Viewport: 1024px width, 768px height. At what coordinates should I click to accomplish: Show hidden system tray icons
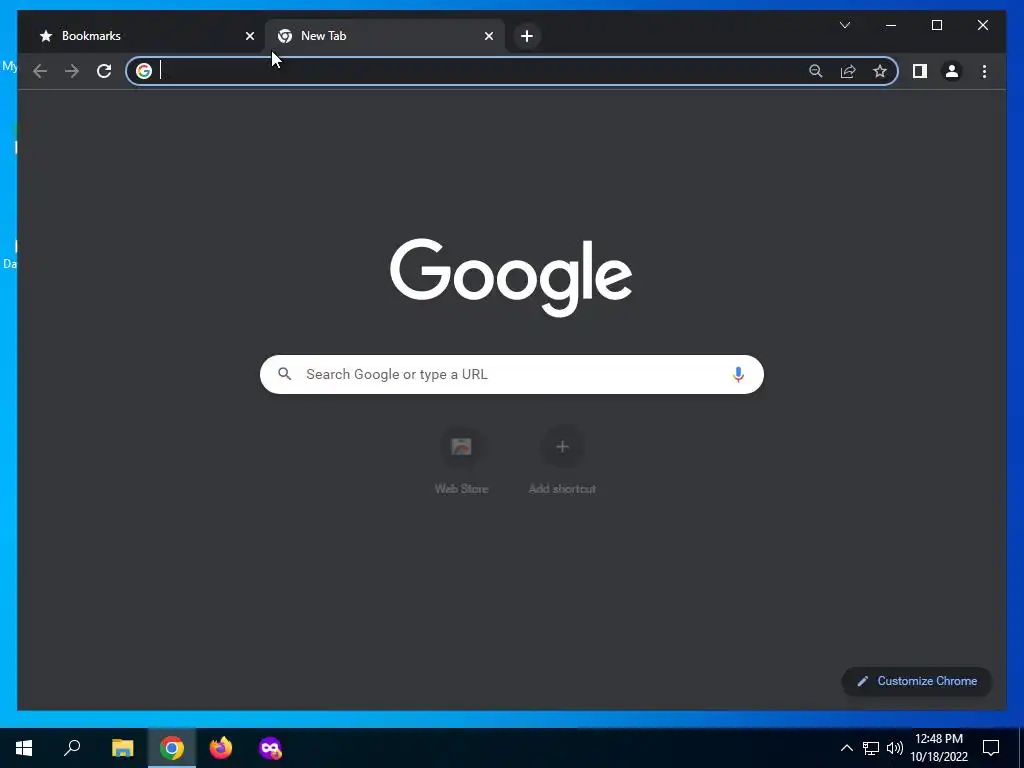coord(846,748)
